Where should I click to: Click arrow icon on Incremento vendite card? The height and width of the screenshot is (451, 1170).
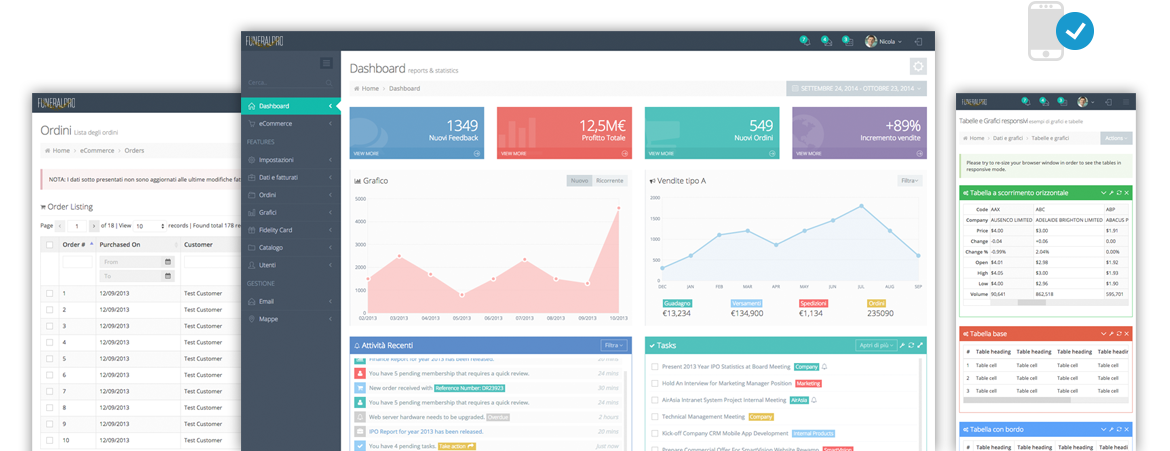coord(919,153)
